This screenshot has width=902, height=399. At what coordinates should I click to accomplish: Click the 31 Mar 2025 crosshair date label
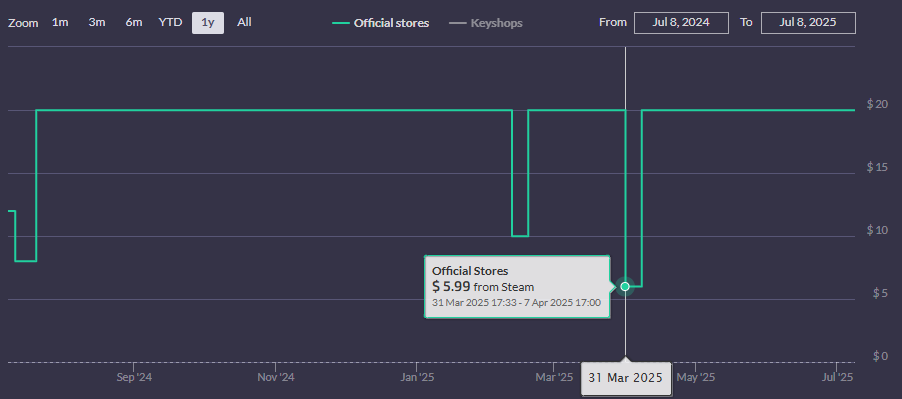626,378
